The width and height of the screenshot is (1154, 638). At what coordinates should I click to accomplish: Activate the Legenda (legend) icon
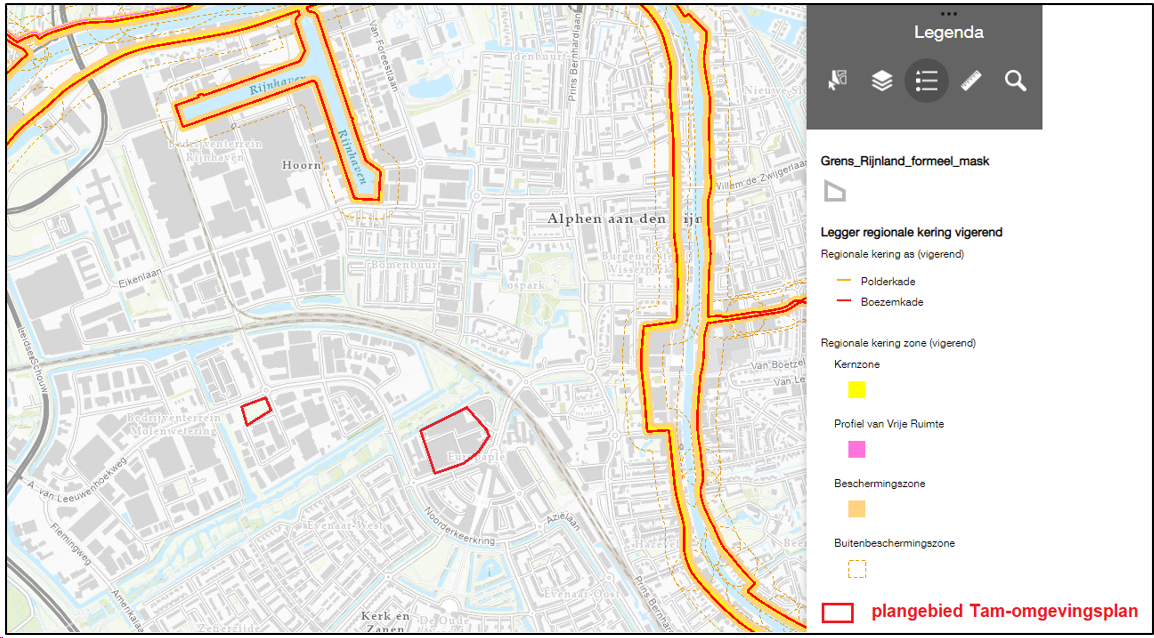[x=927, y=80]
